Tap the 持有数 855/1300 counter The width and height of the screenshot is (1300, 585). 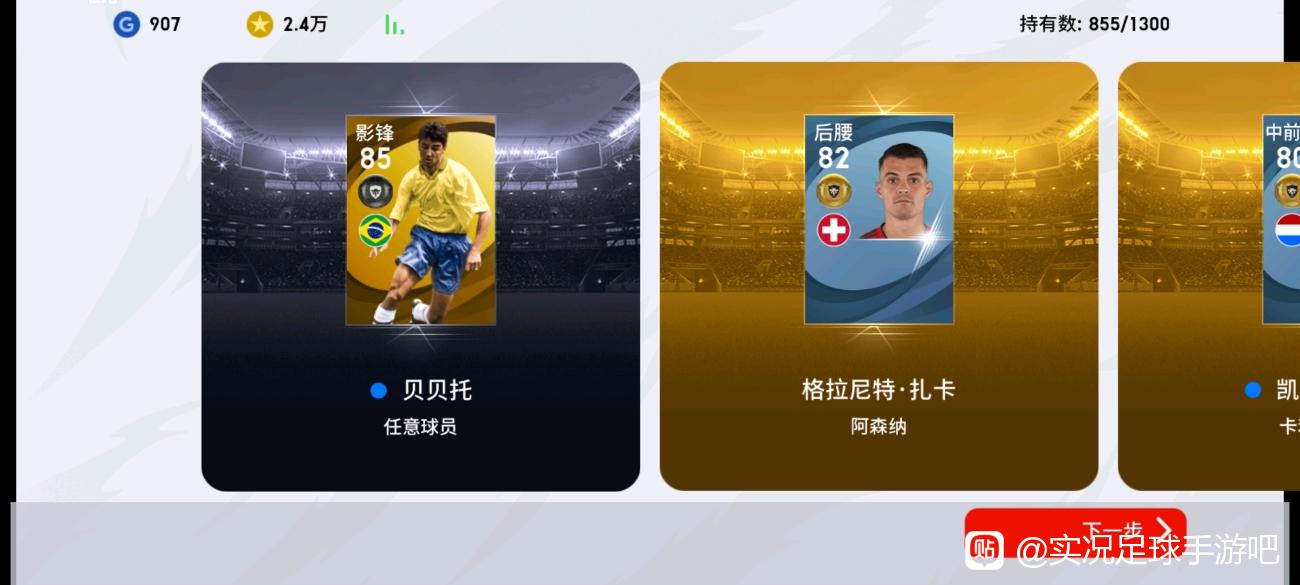(1094, 24)
